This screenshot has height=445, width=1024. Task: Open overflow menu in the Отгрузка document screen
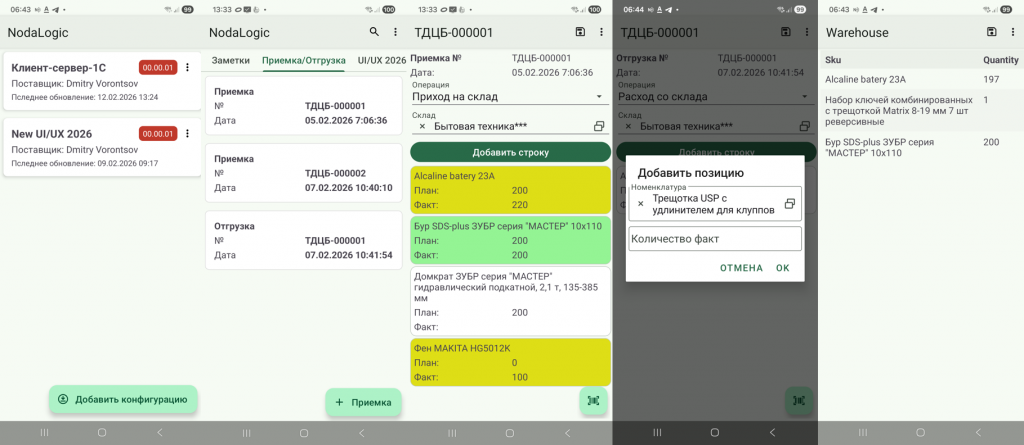807,32
